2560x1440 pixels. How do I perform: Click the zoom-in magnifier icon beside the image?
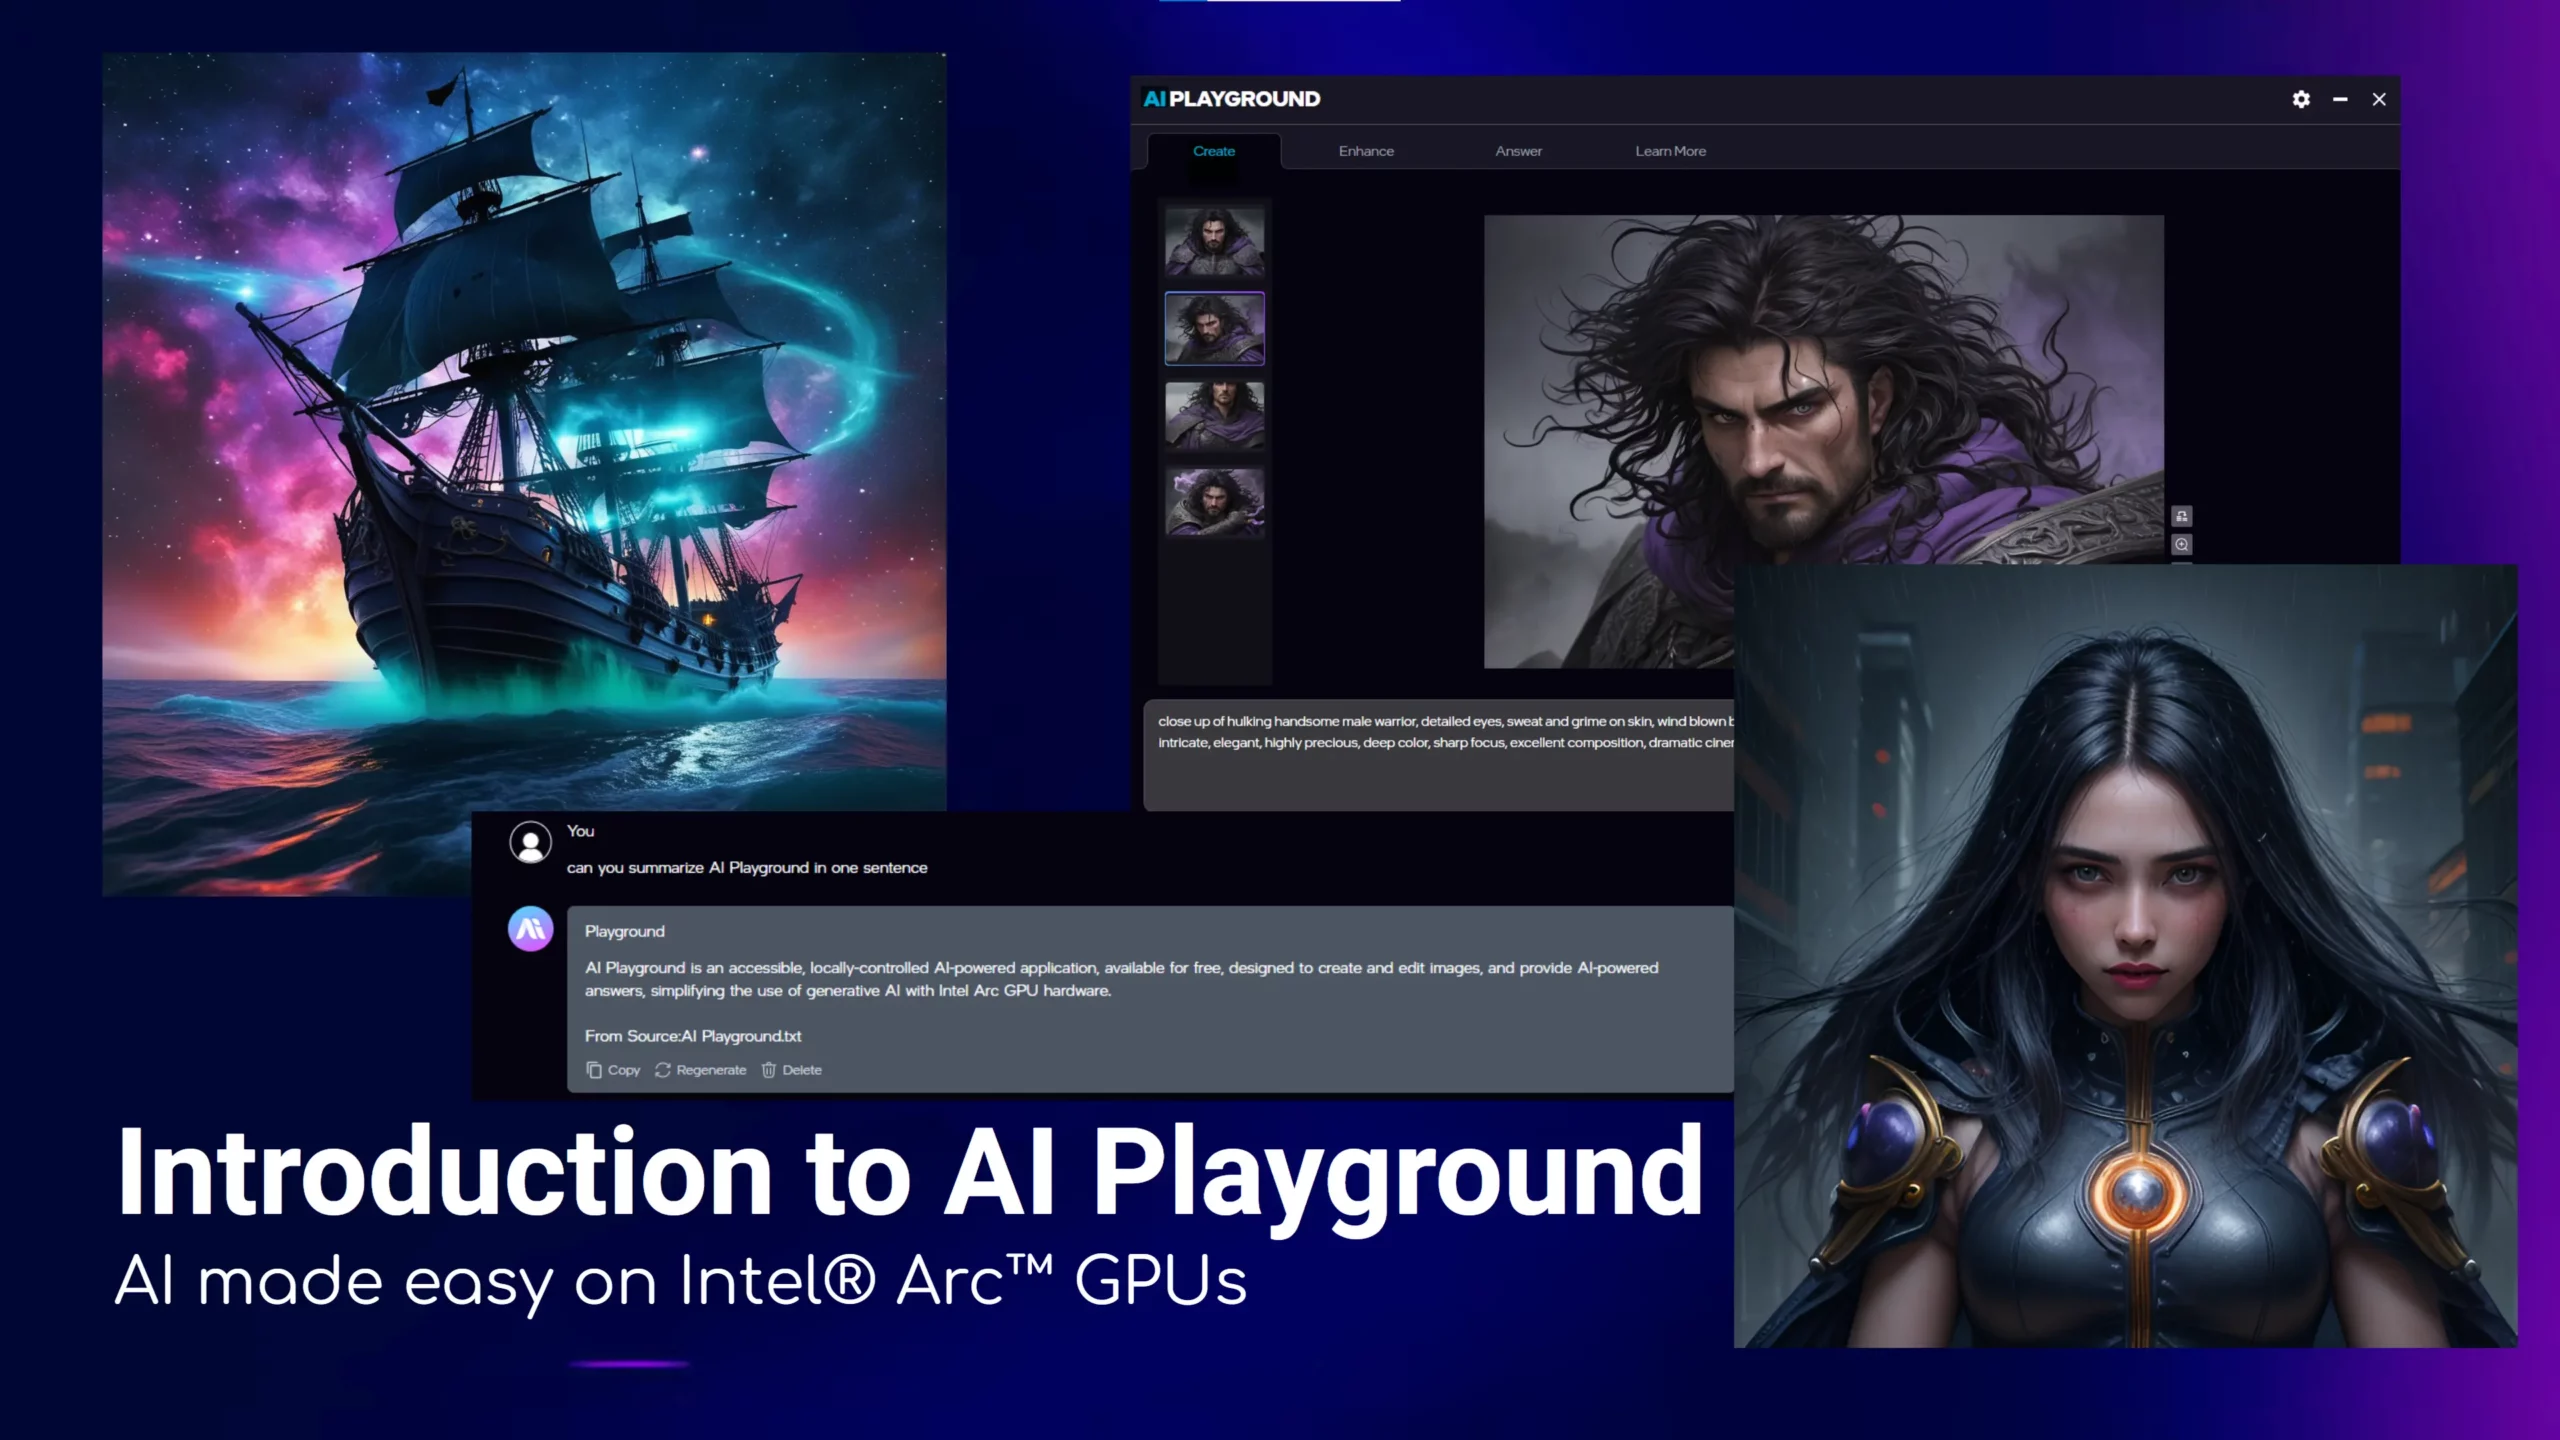(x=2184, y=543)
